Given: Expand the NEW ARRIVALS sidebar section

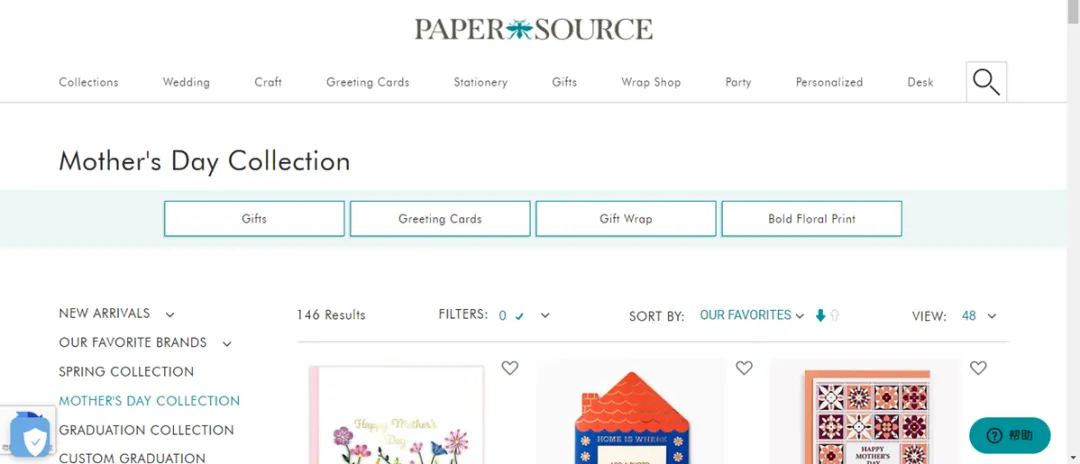Looking at the screenshot, I should (169, 315).
